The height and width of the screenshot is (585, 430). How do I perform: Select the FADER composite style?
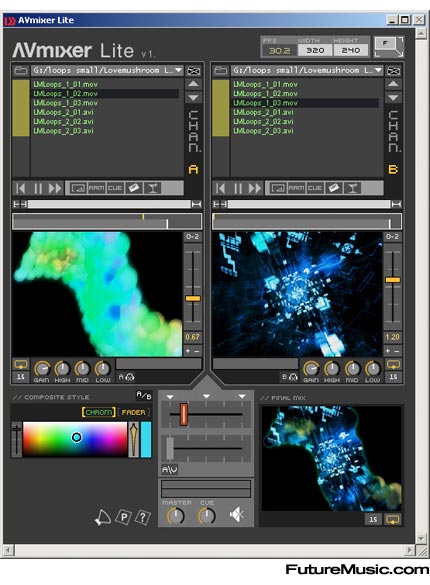134,412
